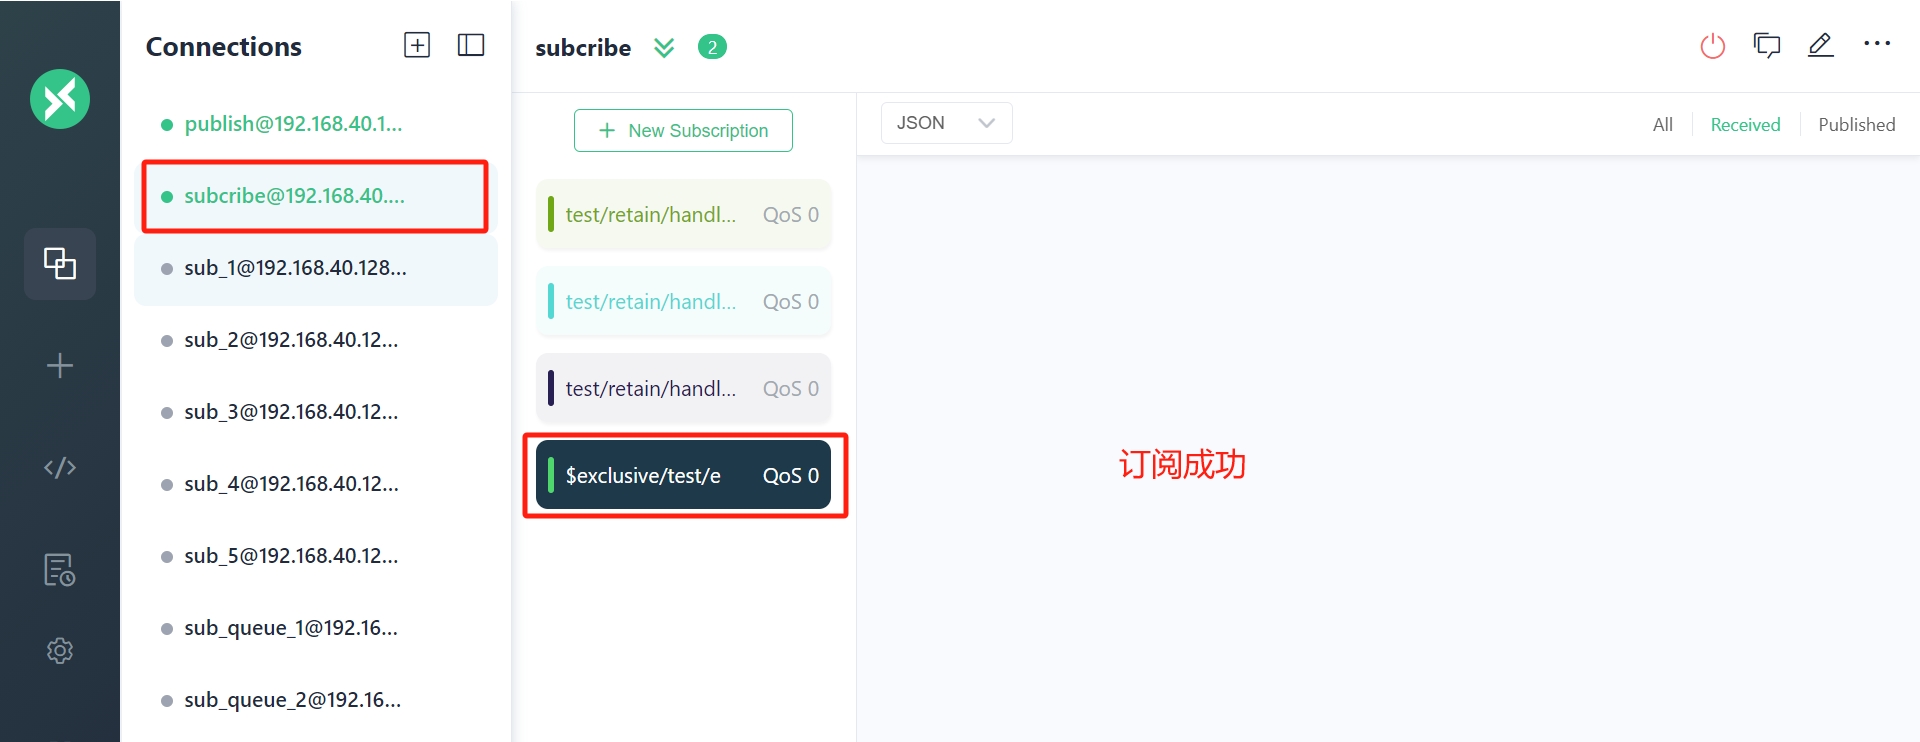1920x742 pixels.
Task: Open the Script page code icon
Action: click(60, 467)
